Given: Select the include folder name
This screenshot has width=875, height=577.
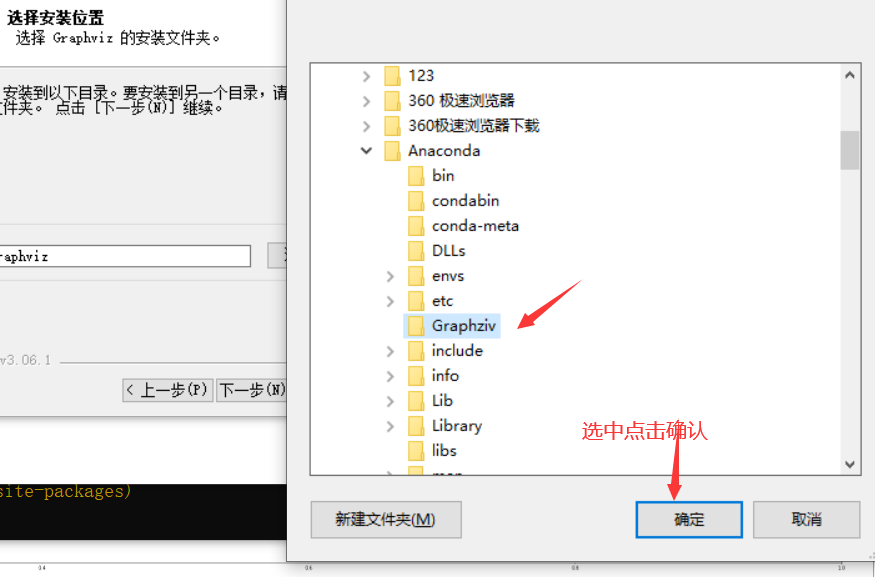Looking at the screenshot, I should [457, 351].
